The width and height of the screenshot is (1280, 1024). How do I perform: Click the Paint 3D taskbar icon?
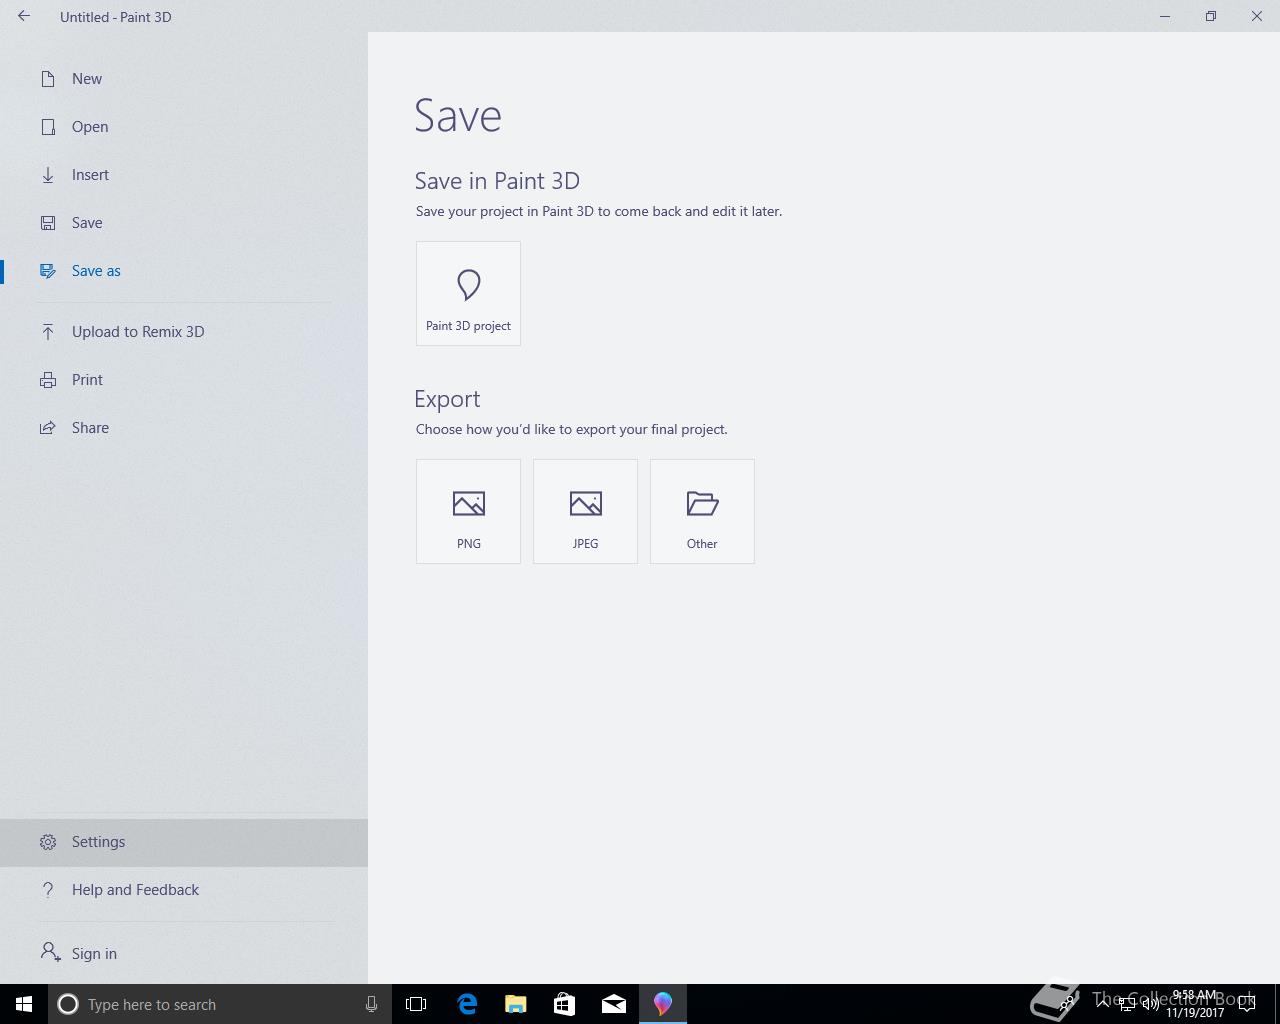pyautogui.click(x=663, y=1004)
